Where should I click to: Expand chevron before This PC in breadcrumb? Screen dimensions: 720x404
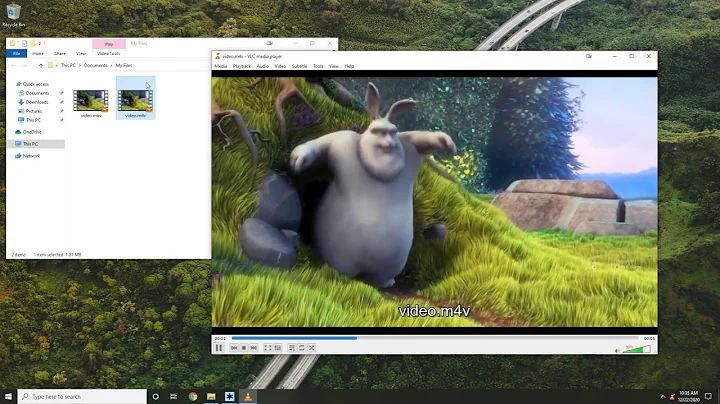[57, 66]
